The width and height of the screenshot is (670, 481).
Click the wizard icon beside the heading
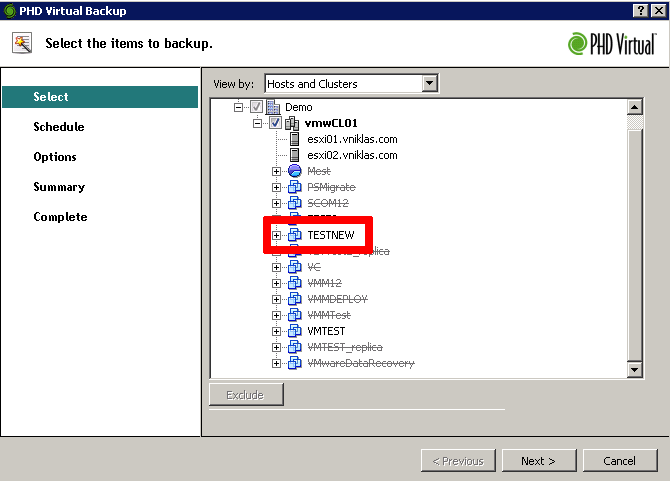coord(22,43)
